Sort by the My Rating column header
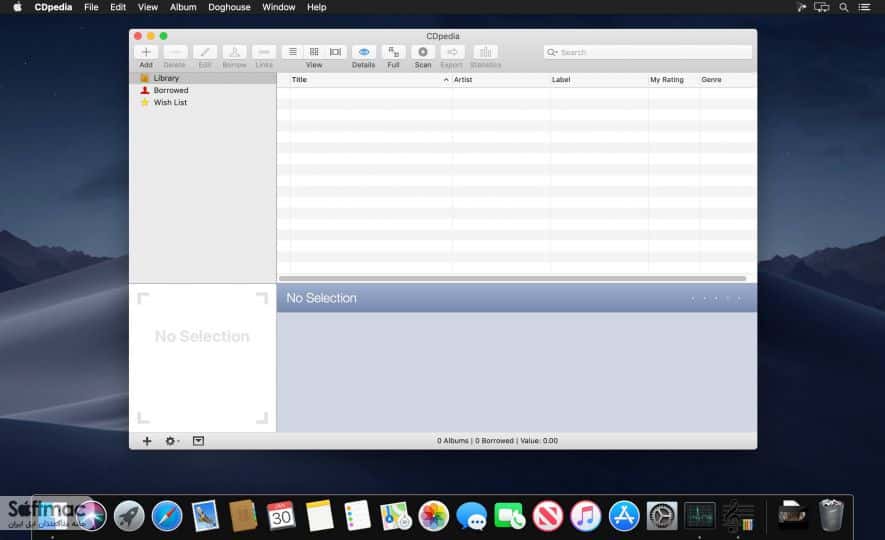 [x=667, y=80]
